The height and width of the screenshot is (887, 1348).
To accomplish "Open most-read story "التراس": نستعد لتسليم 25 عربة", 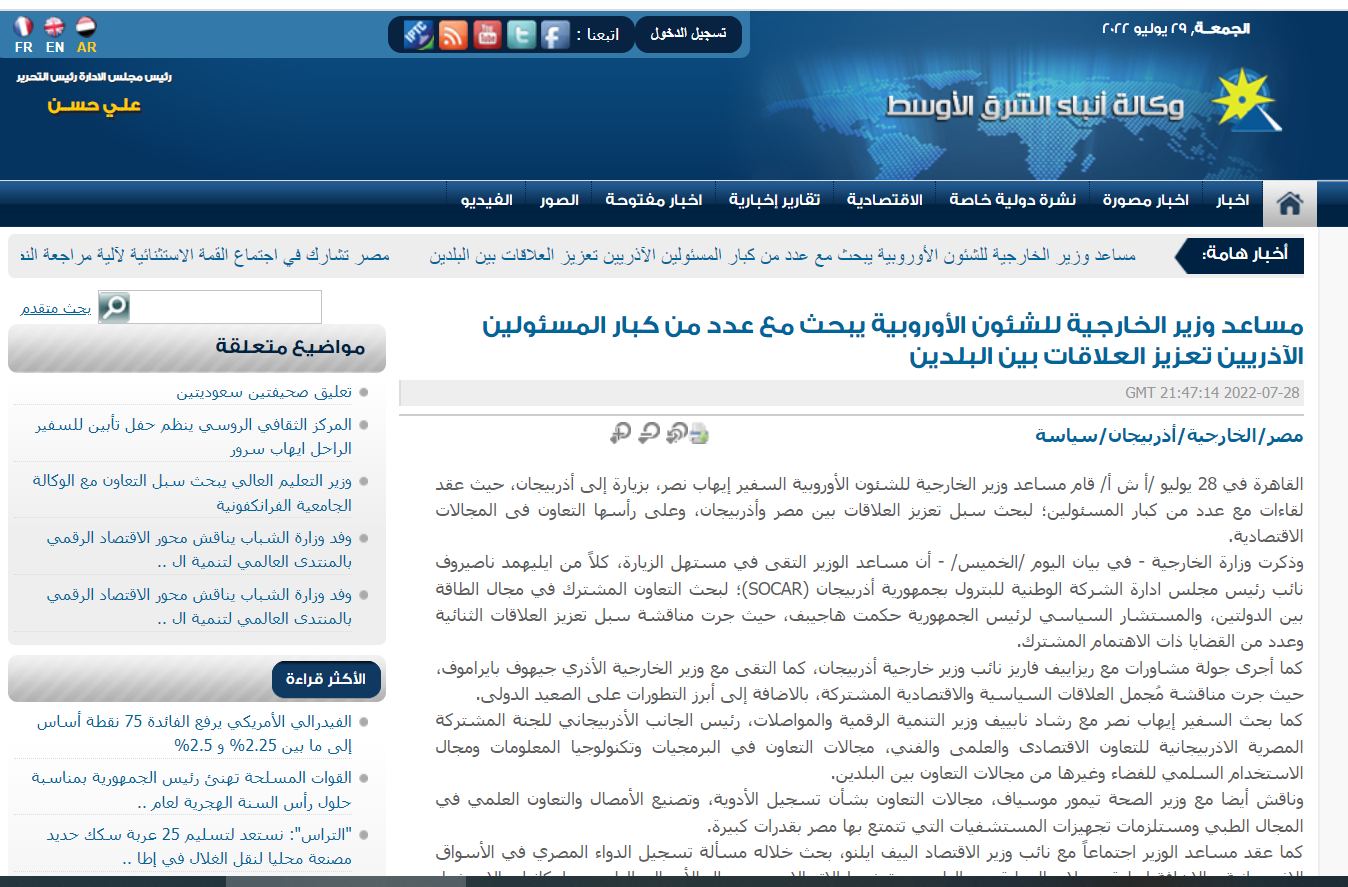I will 200,846.
